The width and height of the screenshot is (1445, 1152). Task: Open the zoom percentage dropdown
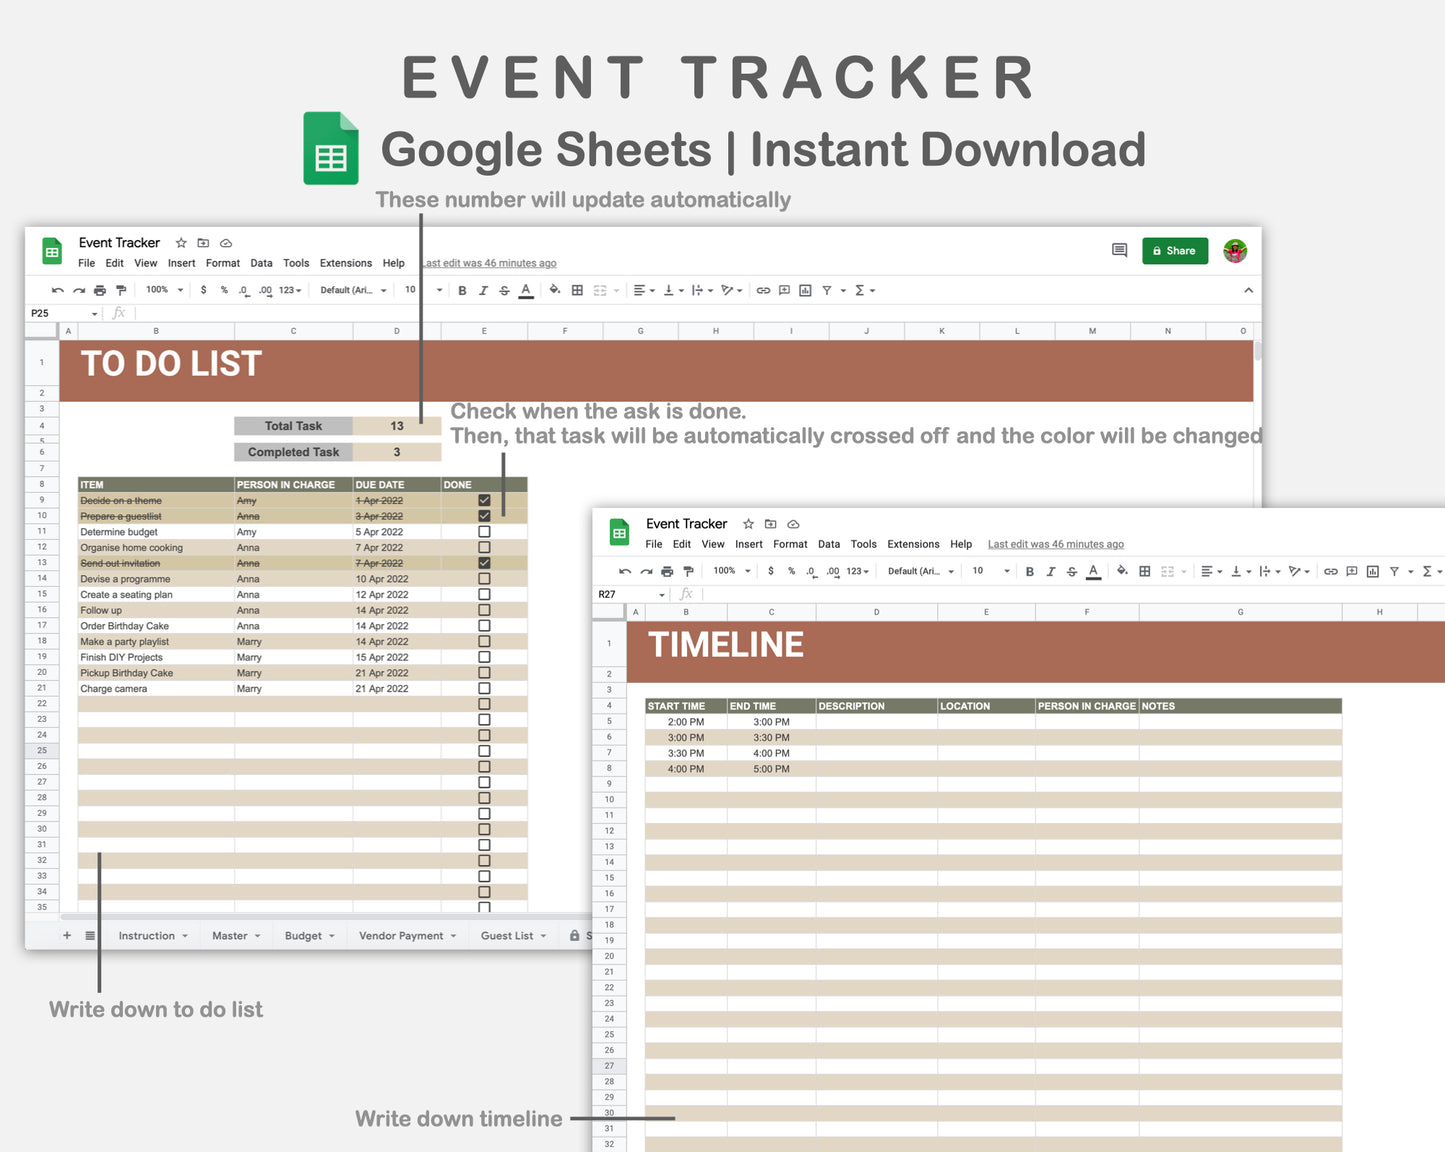(x=163, y=289)
